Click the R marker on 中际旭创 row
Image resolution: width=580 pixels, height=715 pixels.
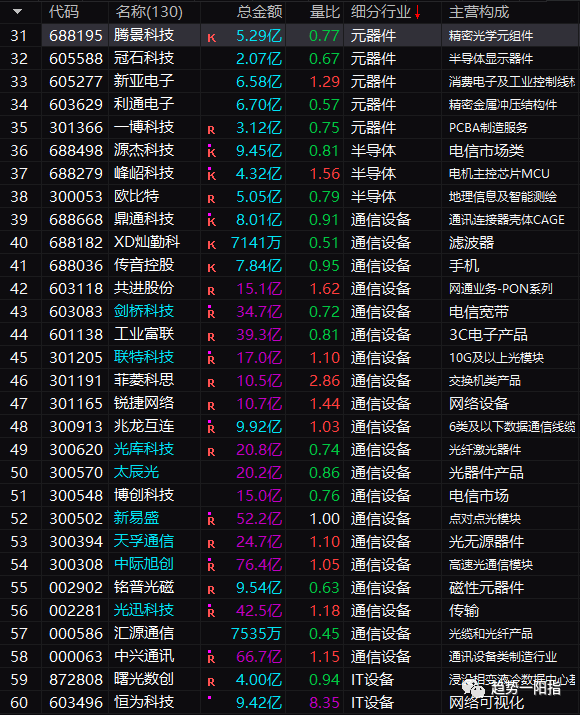(211, 565)
